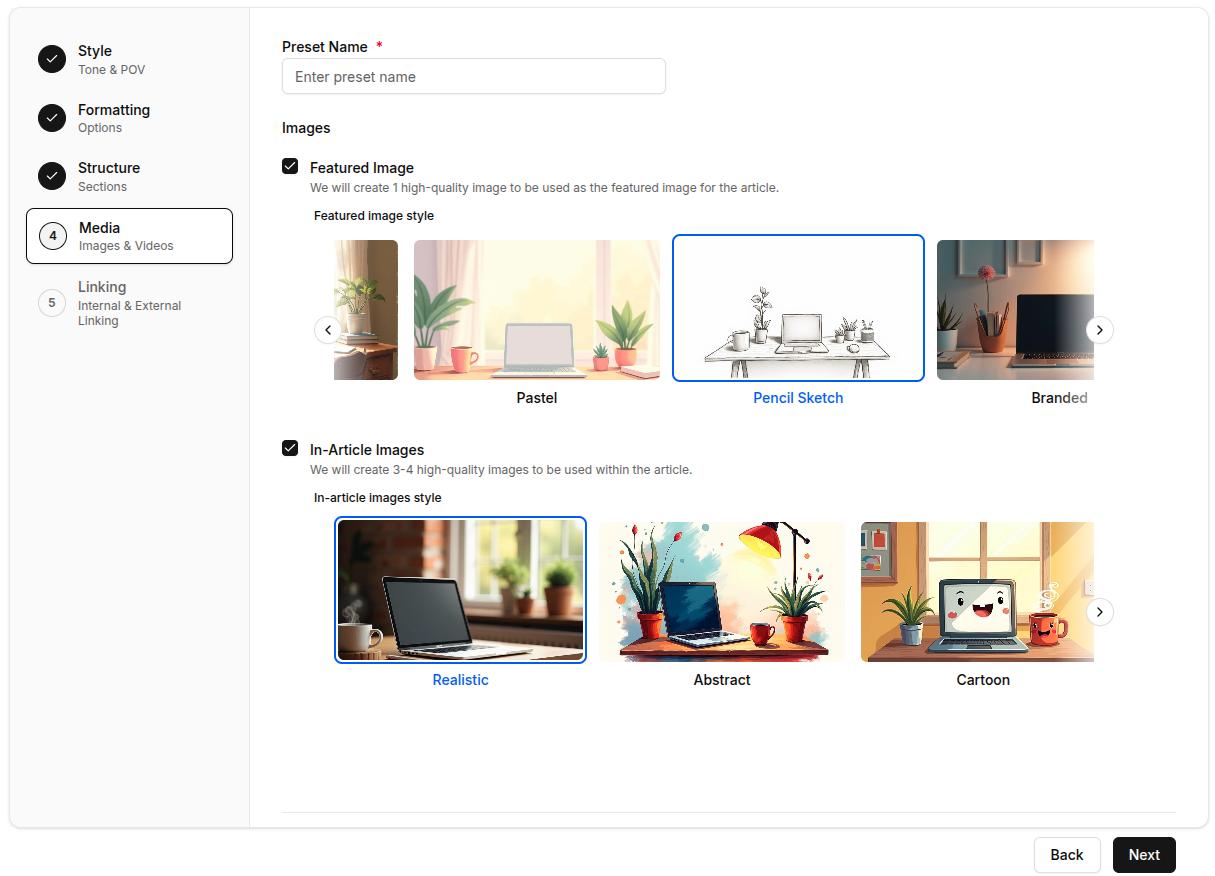Select the numbered circle 4 for Media
Screen dimensions: 1215x876
[52, 236]
